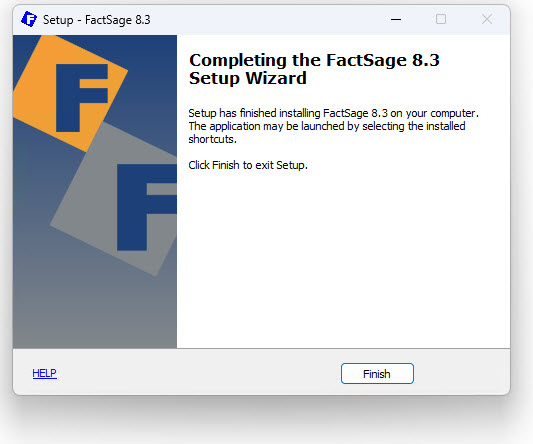This screenshot has width=533, height=444.
Task: Click the "Setup - FactSage 8.3" window title text
Action: coord(97,20)
